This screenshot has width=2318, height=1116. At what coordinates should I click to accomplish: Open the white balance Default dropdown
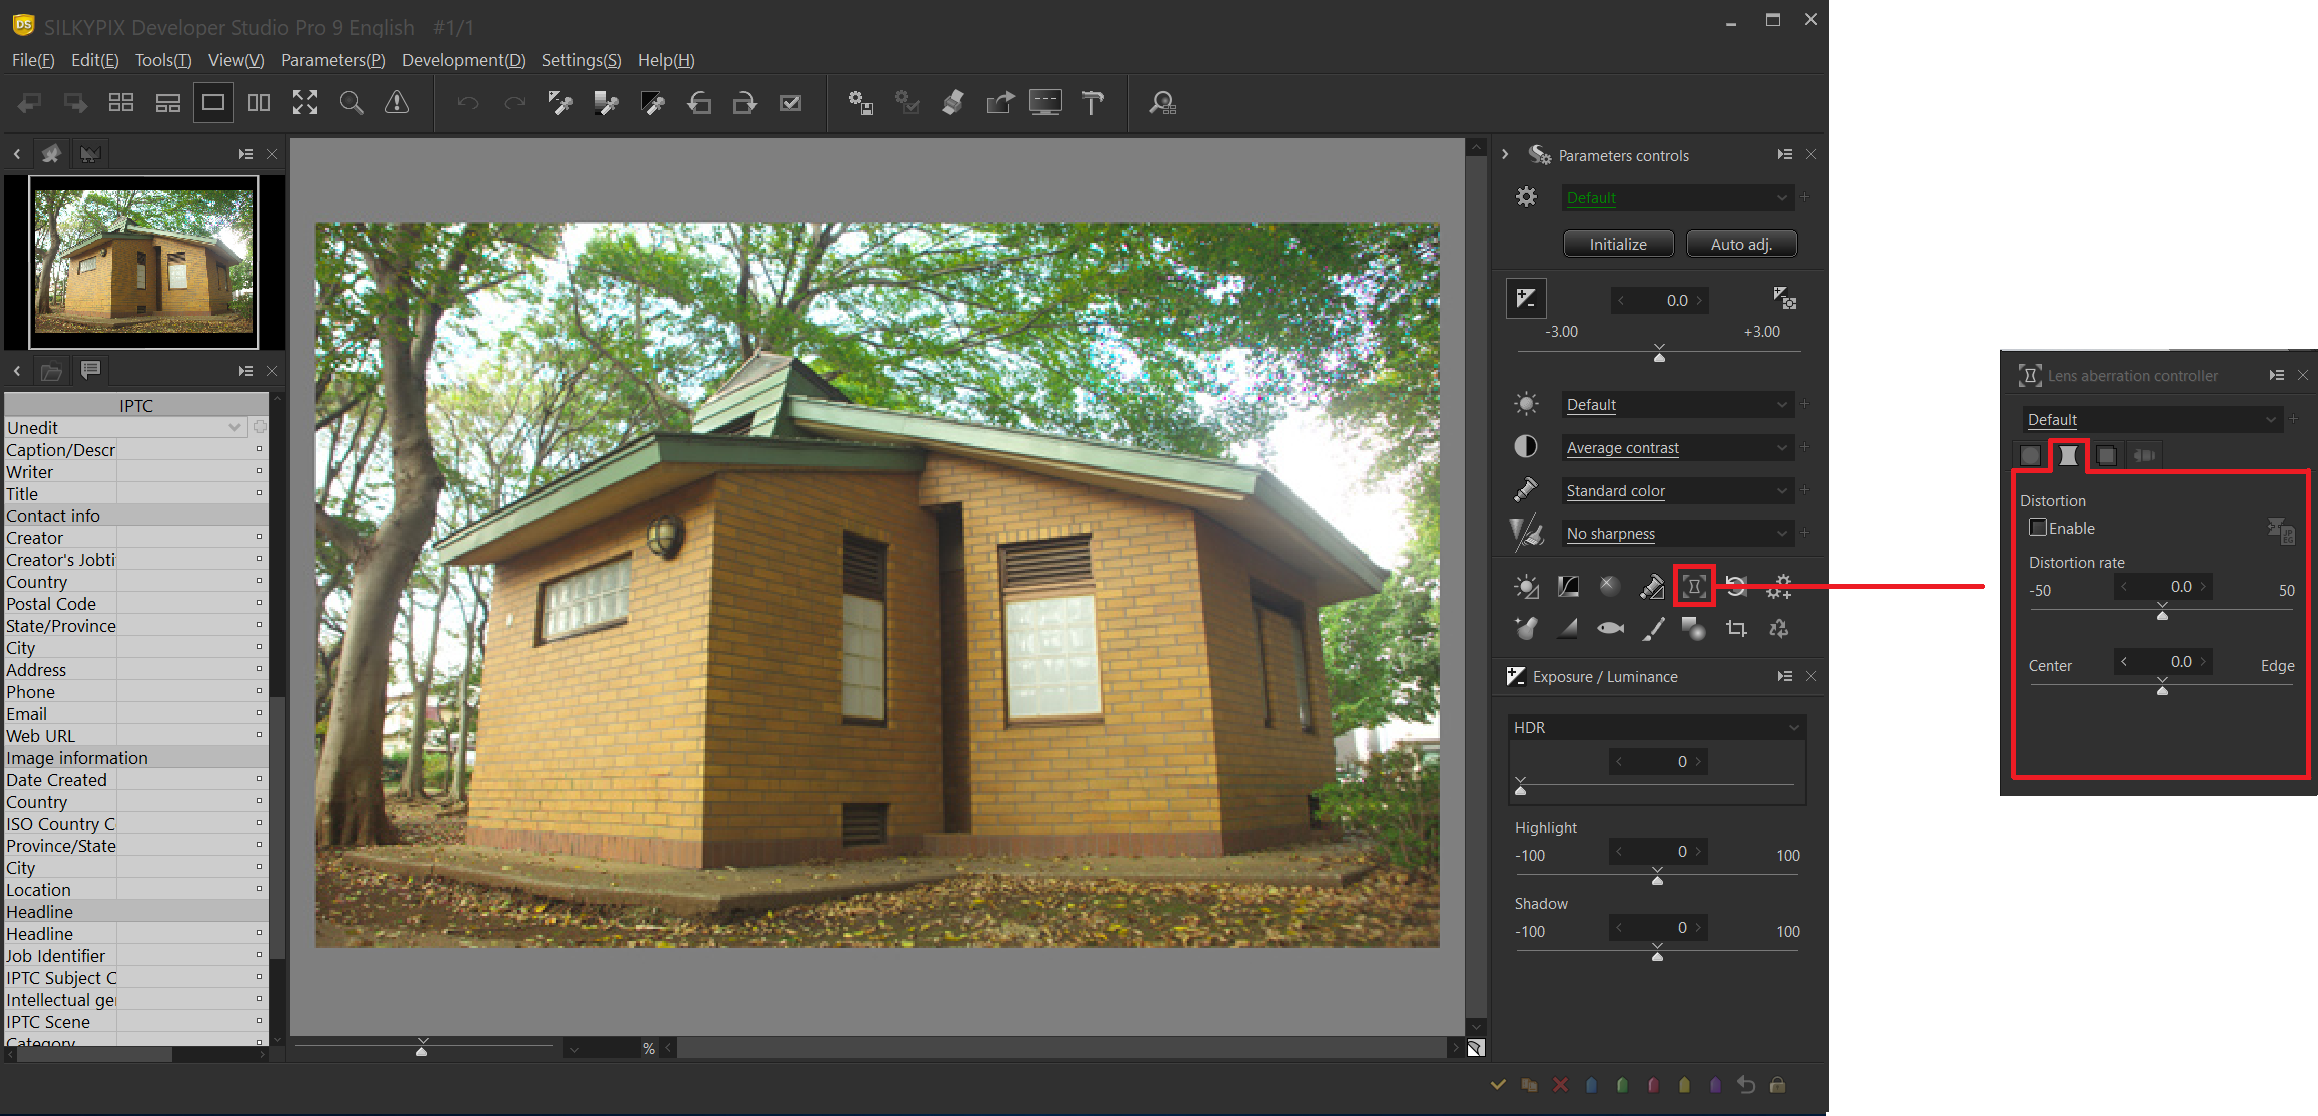[1677, 405]
